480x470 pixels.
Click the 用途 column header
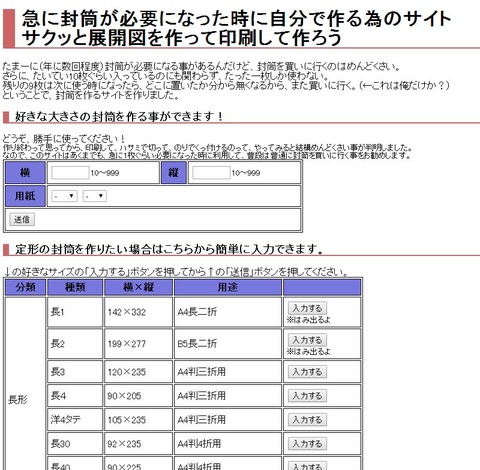[228, 287]
